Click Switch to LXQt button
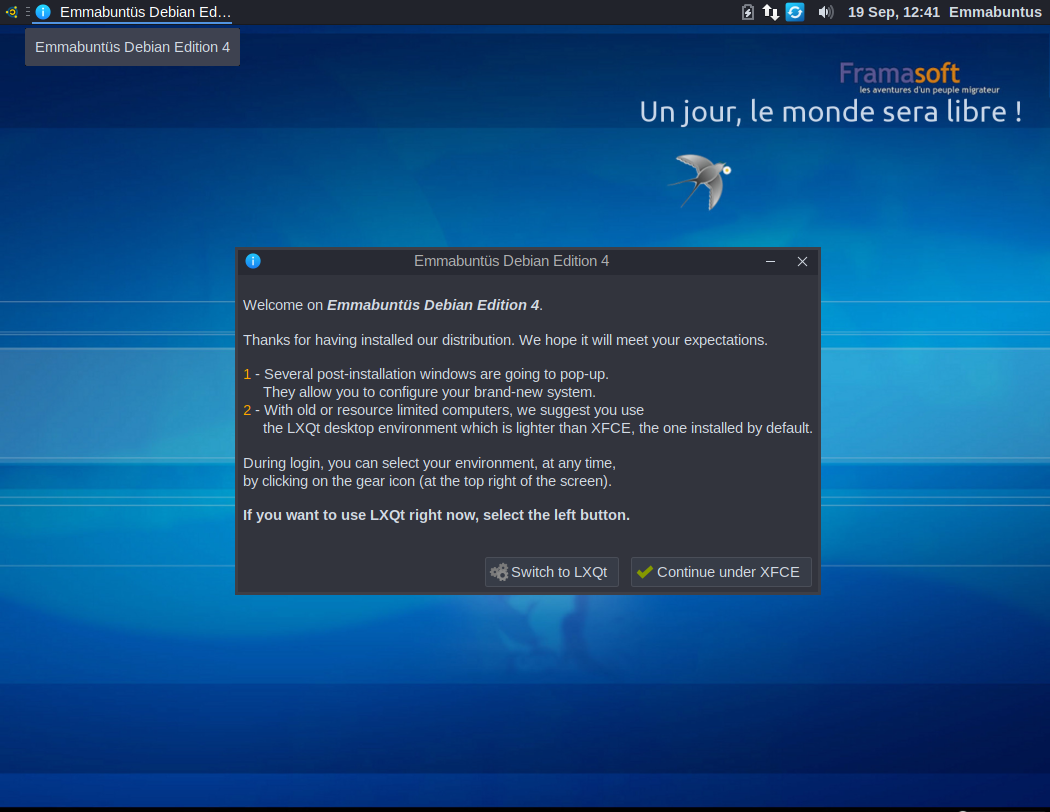 551,572
